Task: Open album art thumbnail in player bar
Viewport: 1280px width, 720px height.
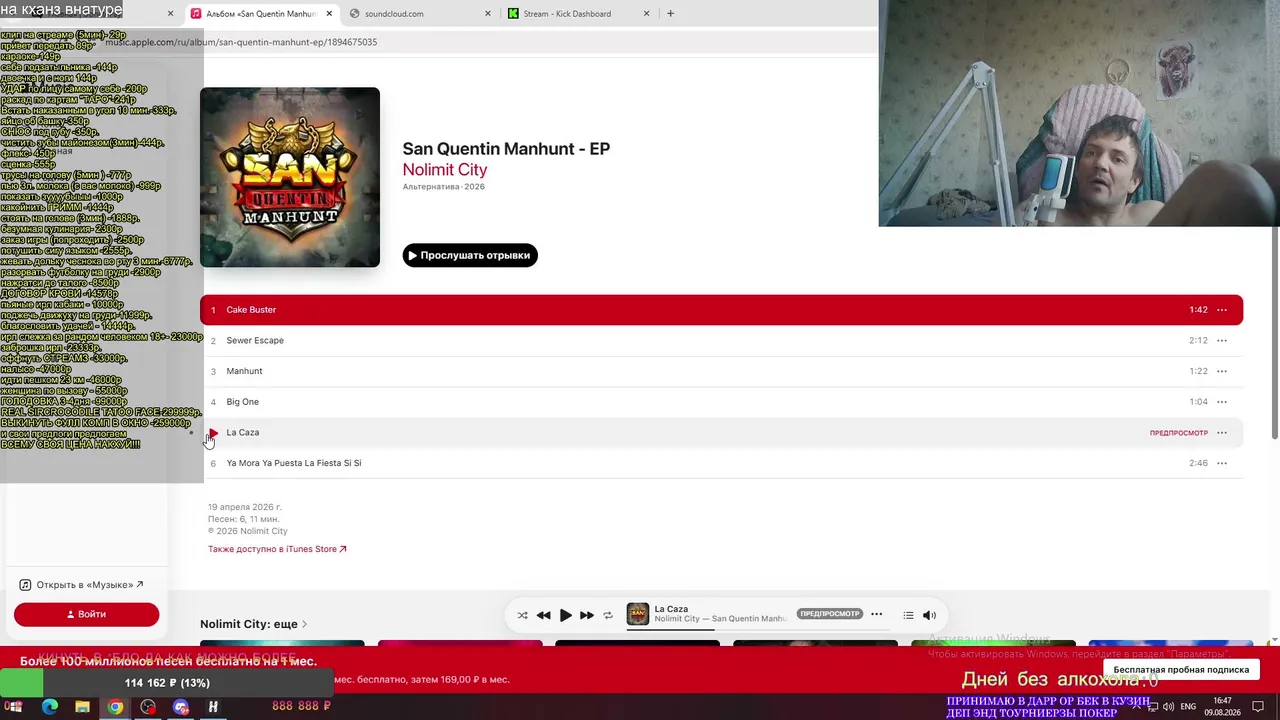Action: click(x=638, y=614)
